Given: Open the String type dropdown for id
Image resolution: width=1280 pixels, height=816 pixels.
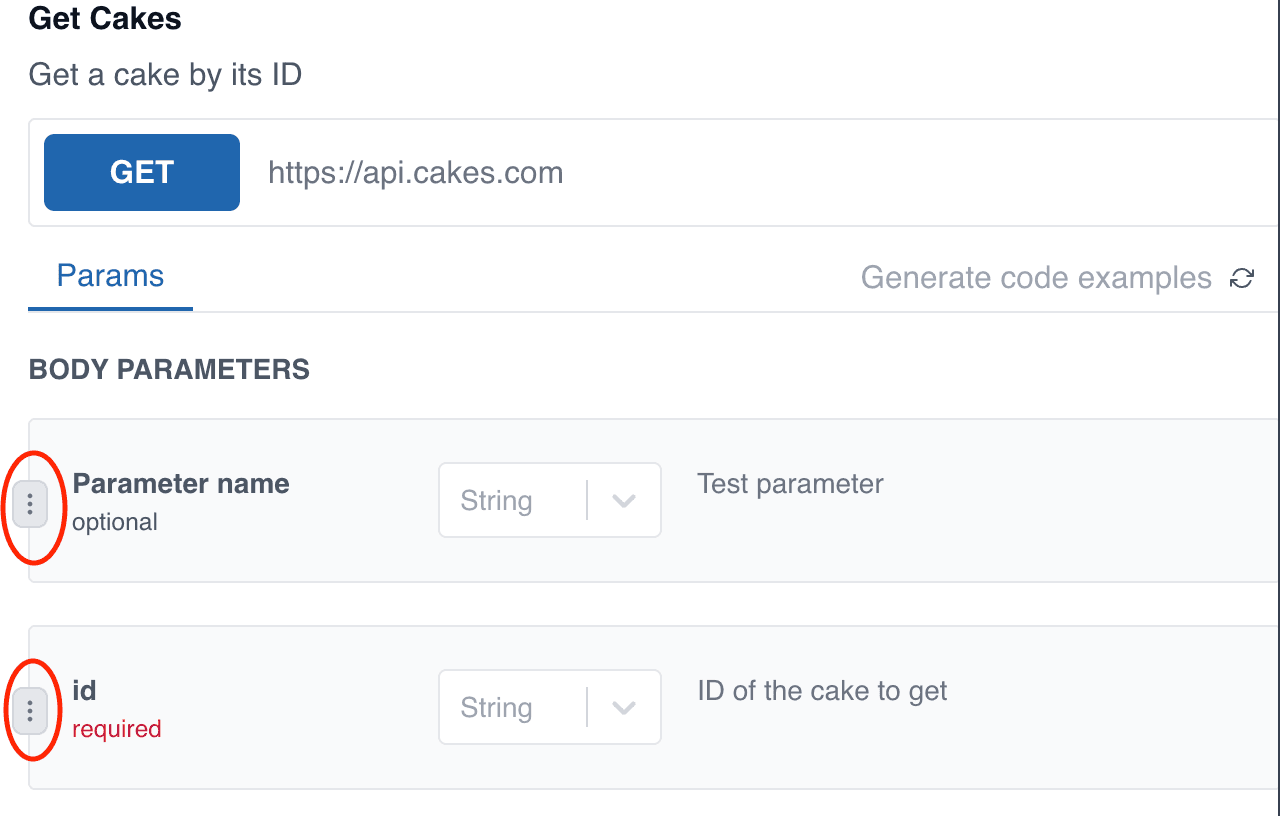Looking at the screenshot, I should [x=550, y=707].
